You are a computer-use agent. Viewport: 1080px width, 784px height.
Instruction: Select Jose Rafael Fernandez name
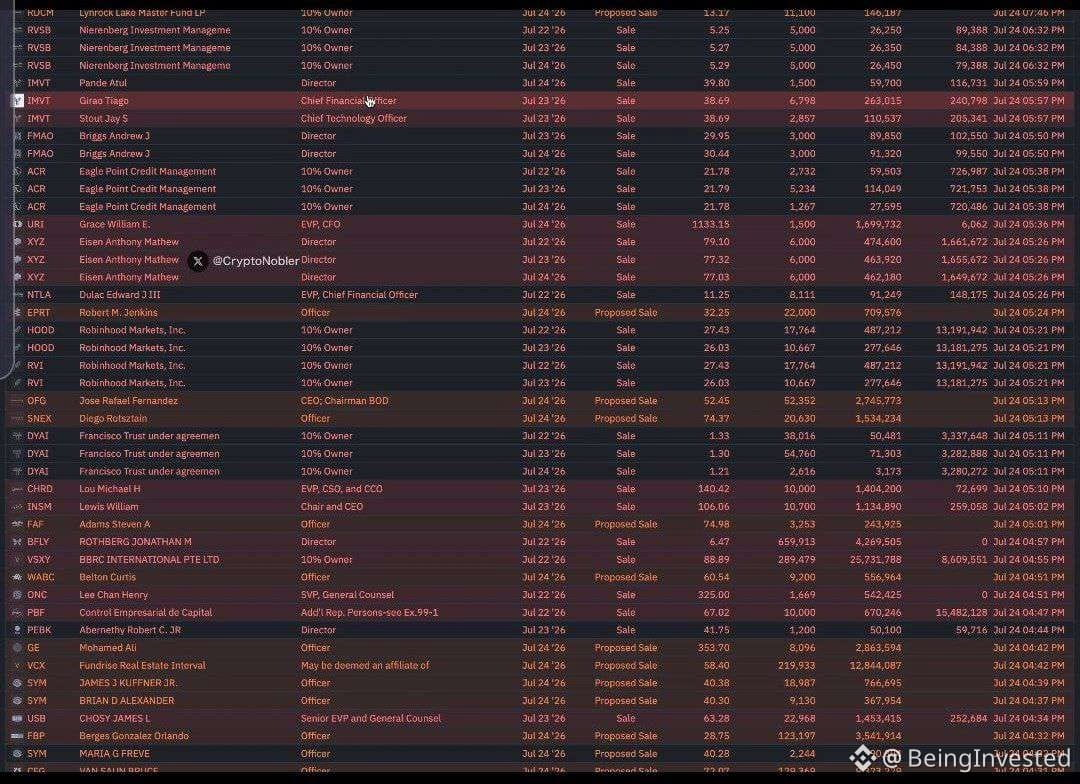128,400
